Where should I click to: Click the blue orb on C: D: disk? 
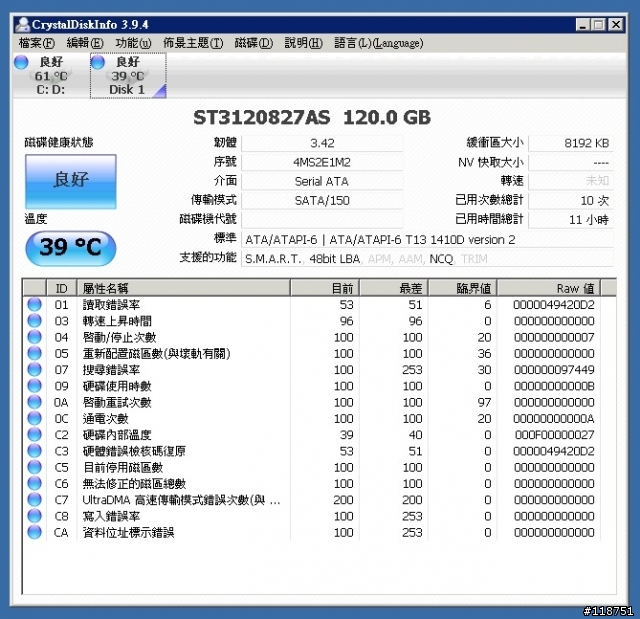21,62
